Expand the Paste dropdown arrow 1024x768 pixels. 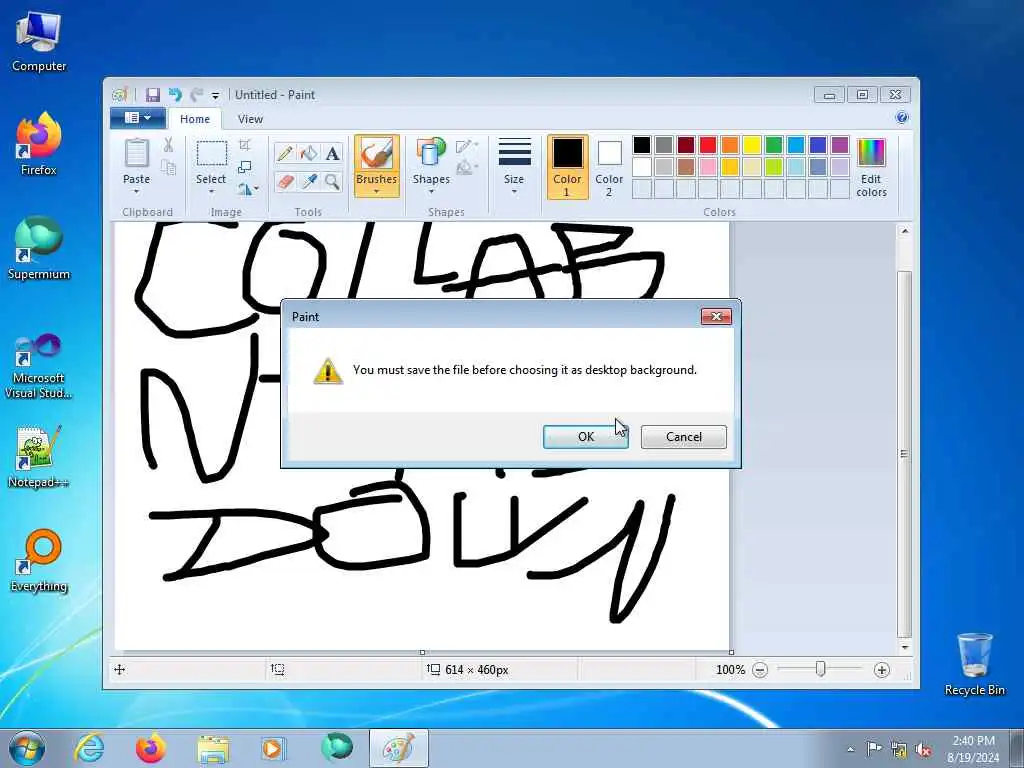(x=136, y=192)
